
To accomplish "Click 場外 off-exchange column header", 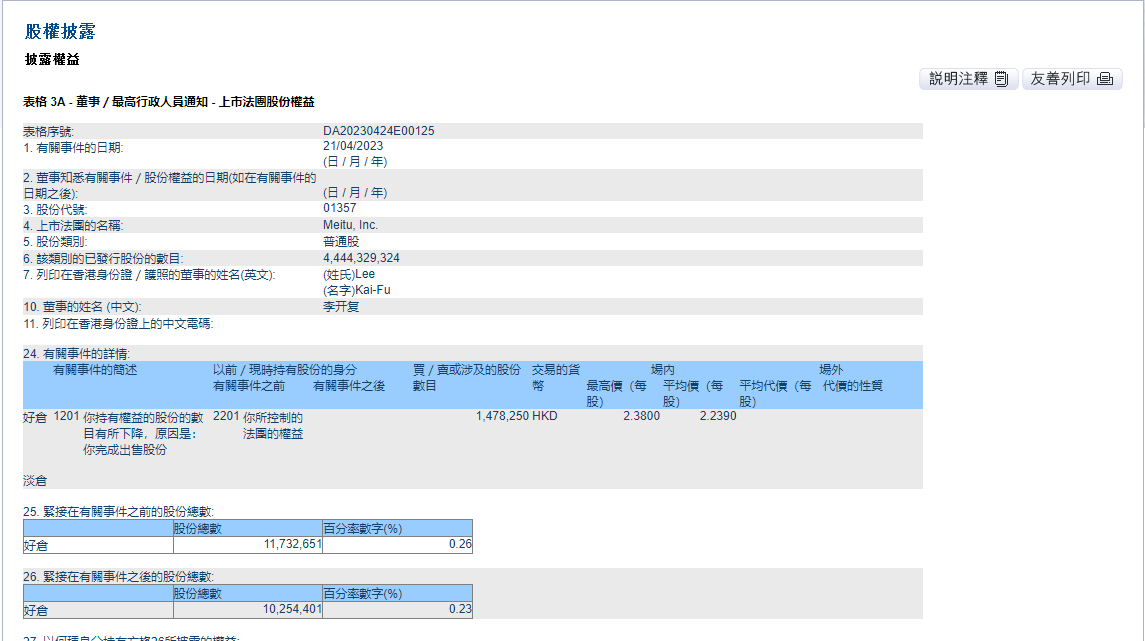I will [831, 369].
